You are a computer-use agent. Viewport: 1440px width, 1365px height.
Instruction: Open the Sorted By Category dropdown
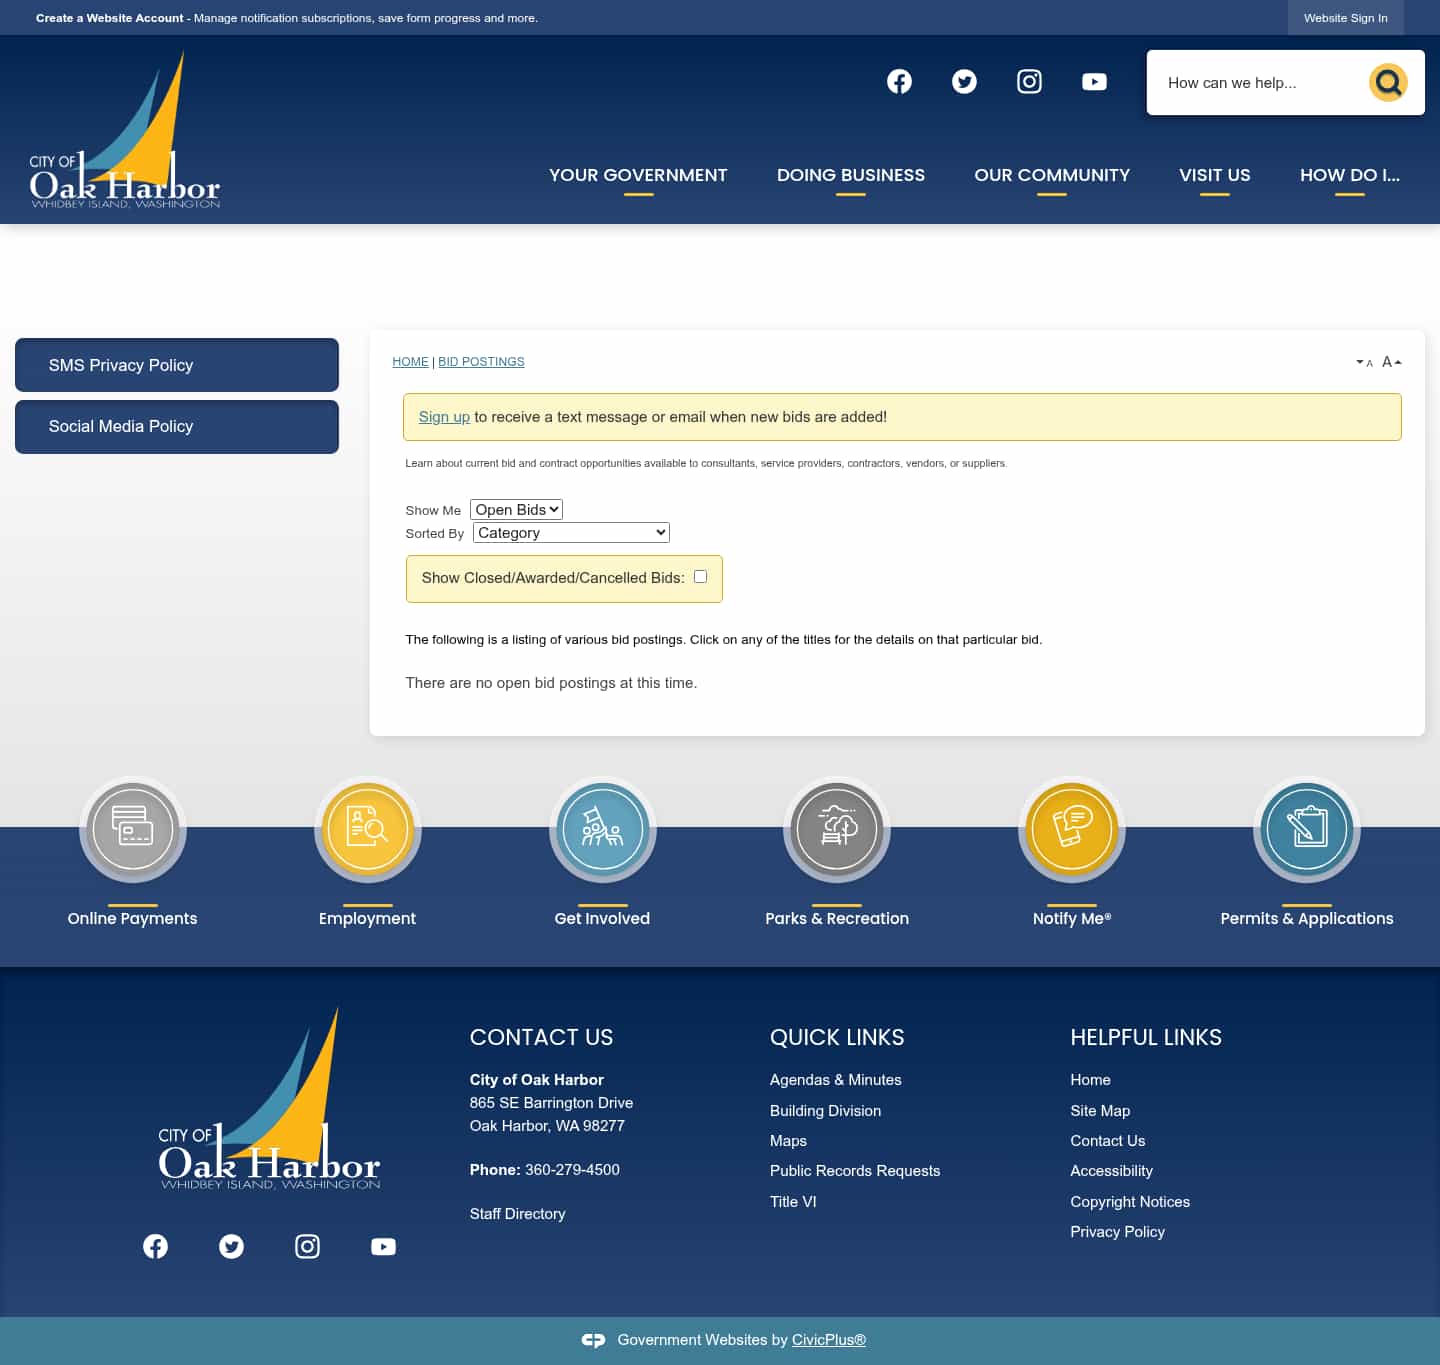pos(571,533)
